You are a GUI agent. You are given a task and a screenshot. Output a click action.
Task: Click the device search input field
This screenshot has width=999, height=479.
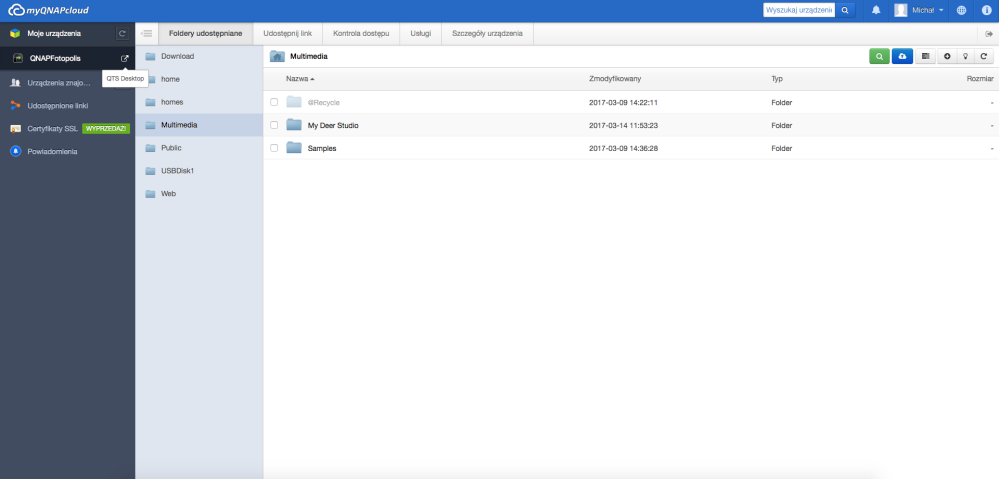[x=799, y=10]
